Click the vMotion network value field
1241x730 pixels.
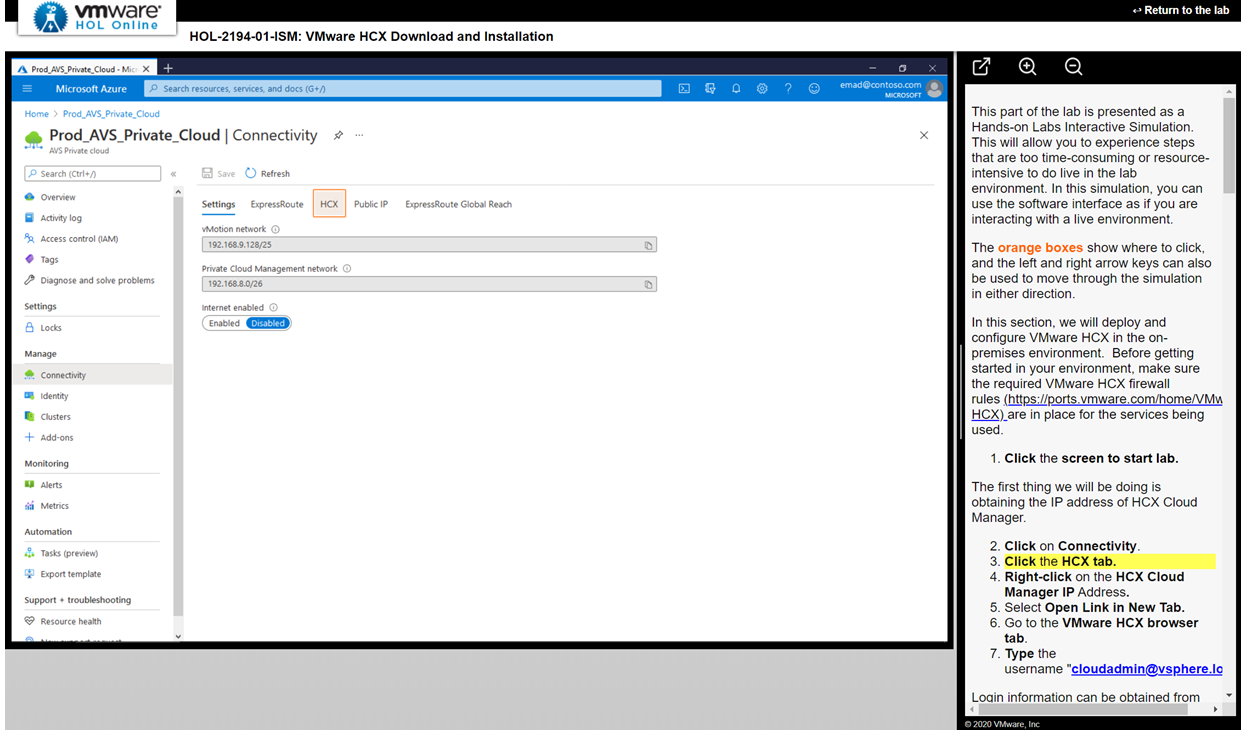(429, 245)
